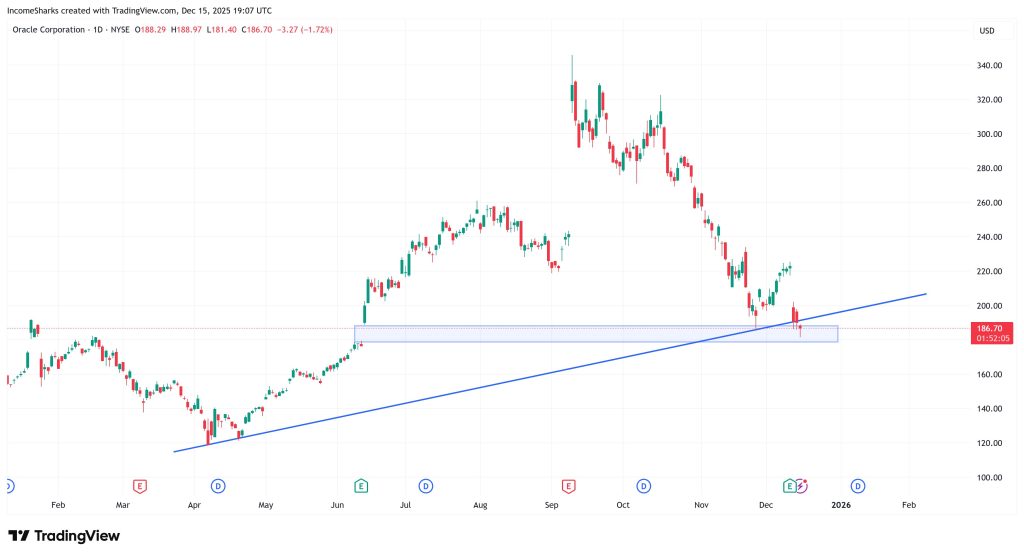Select the blue shaded support zone rectangle
Screen dimensions: 1024x557
600,334
